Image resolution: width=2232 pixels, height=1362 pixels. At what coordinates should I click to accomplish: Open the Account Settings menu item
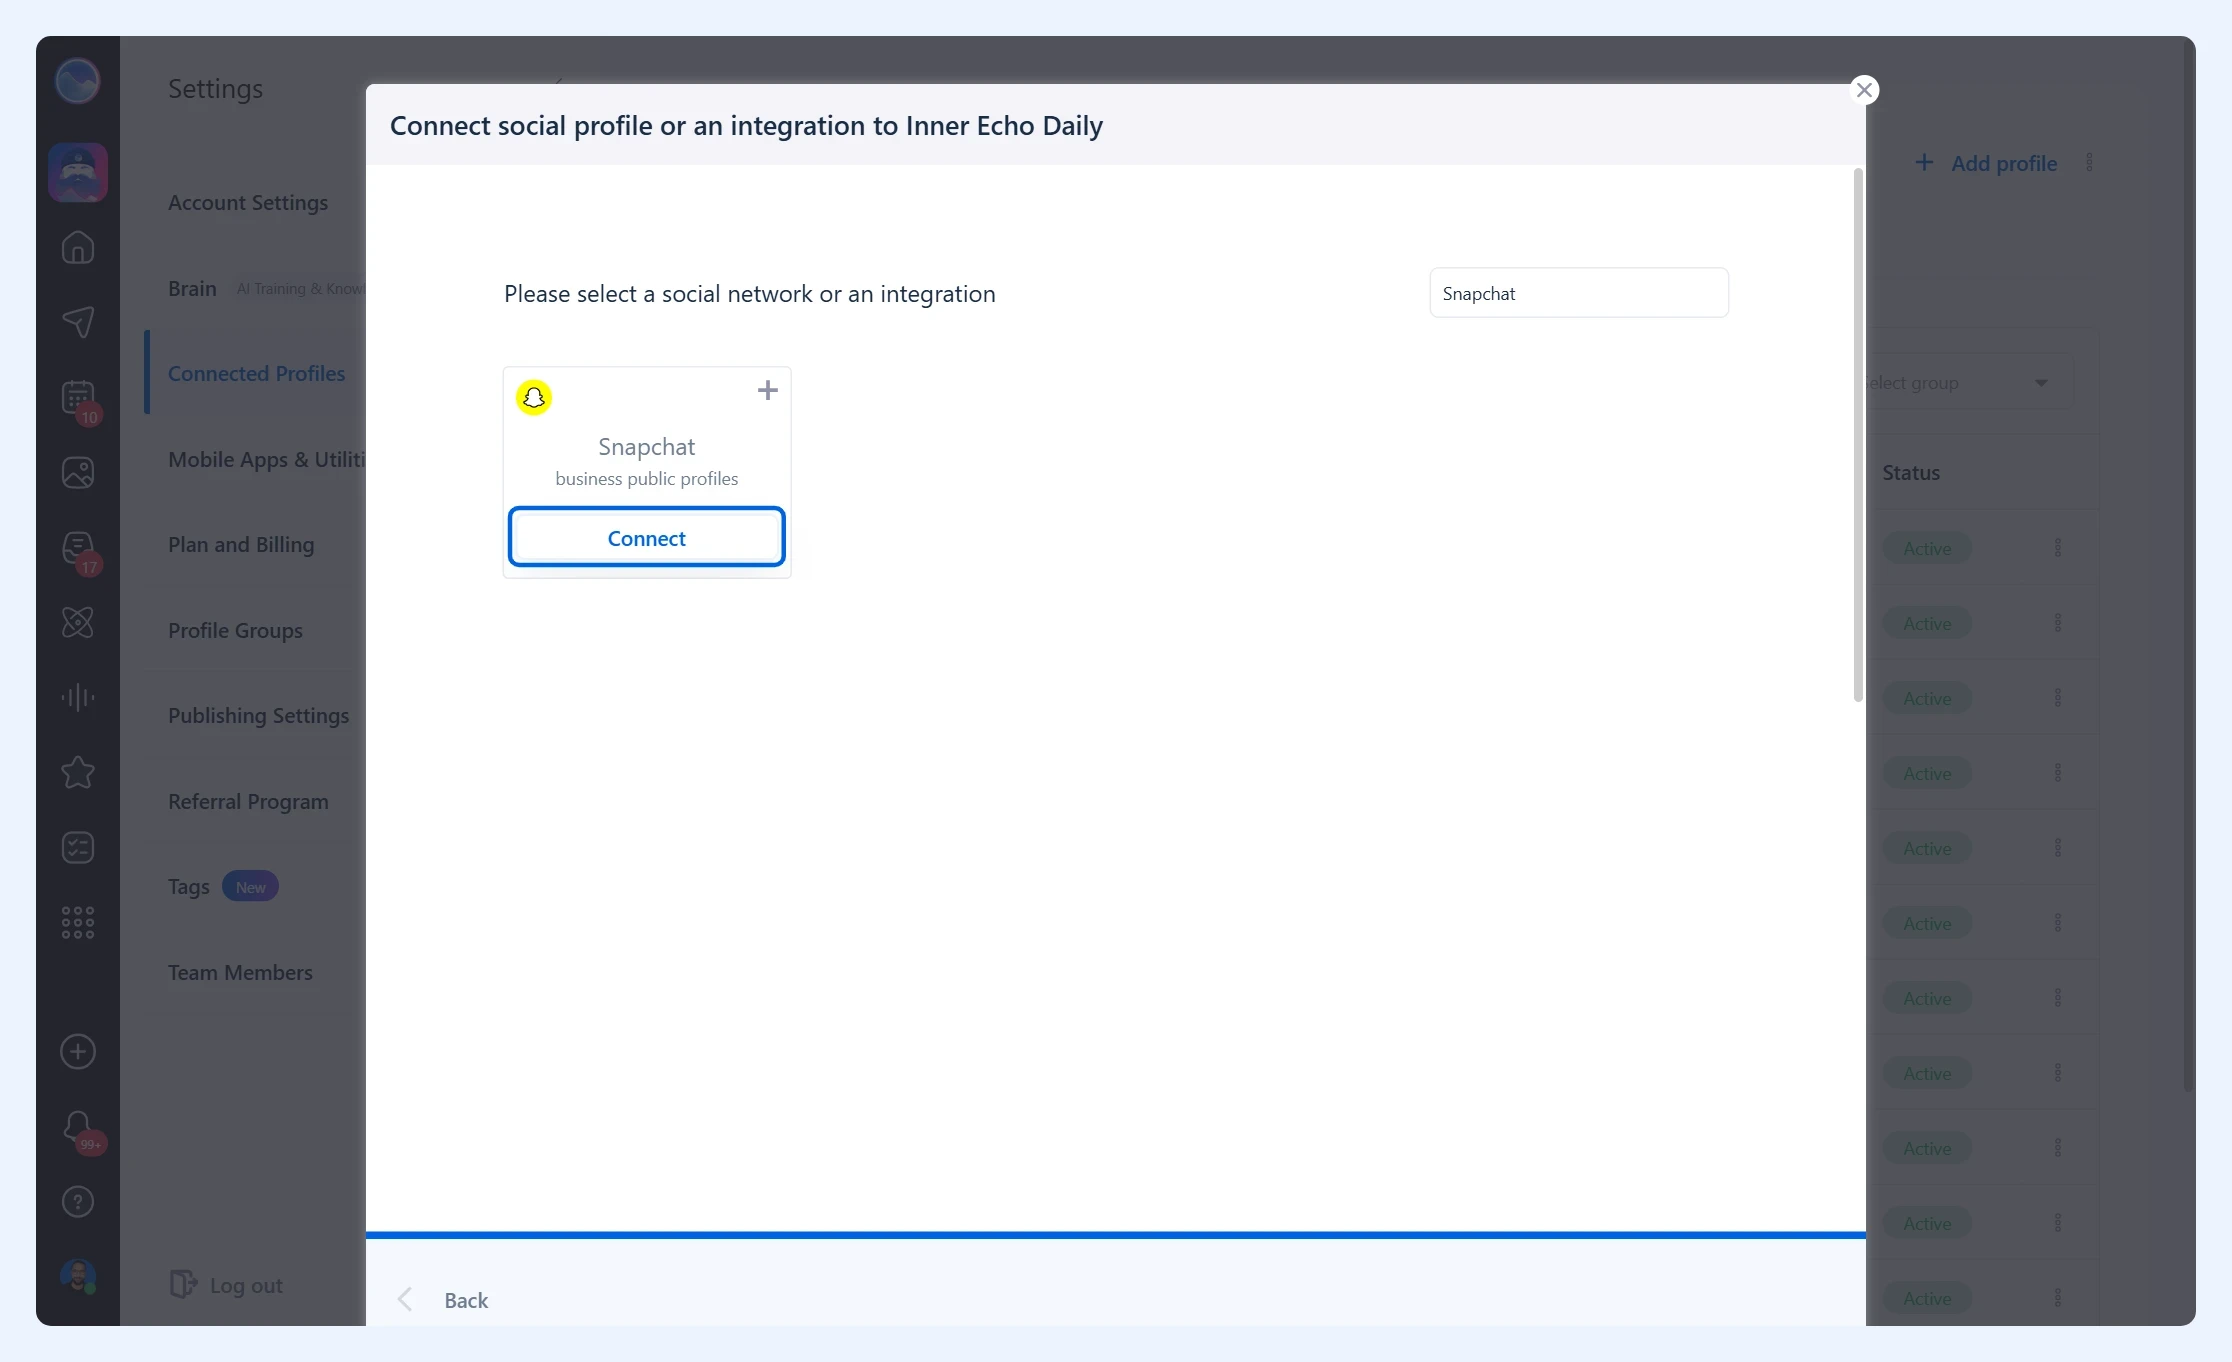[x=248, y=203]
